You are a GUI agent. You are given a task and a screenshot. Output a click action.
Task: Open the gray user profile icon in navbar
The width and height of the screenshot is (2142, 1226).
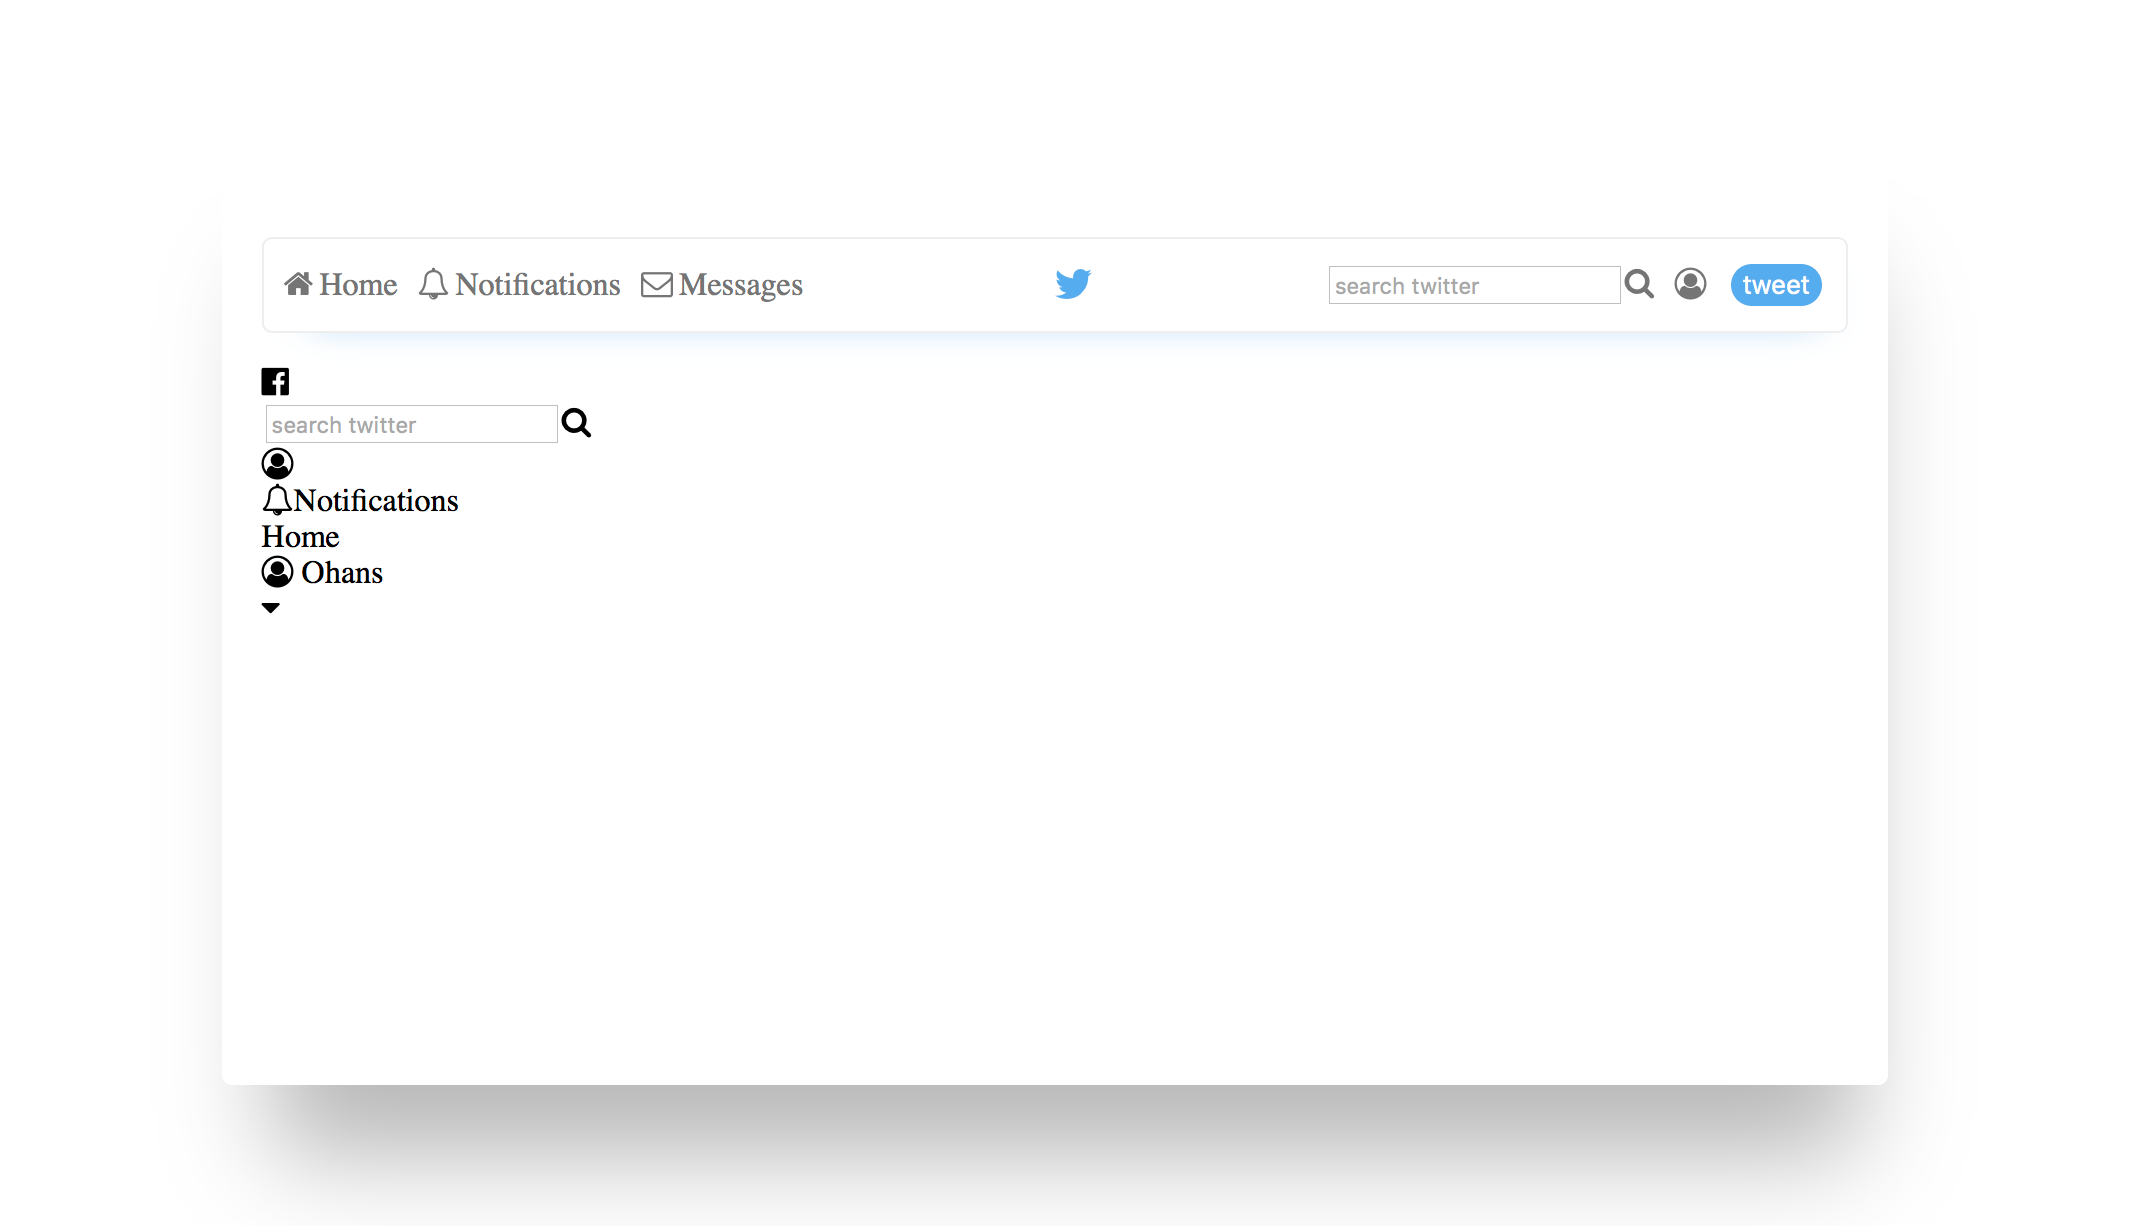click(1690, 284)
